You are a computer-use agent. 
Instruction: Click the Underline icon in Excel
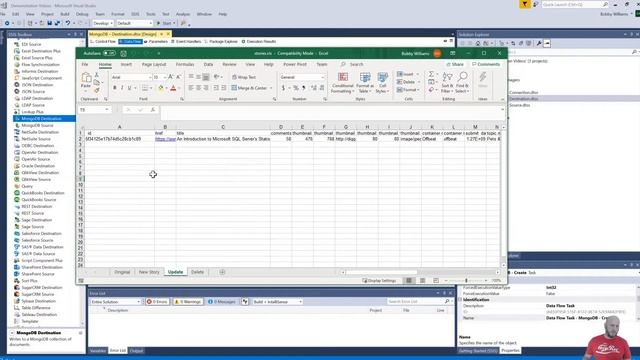click(129, 88)
